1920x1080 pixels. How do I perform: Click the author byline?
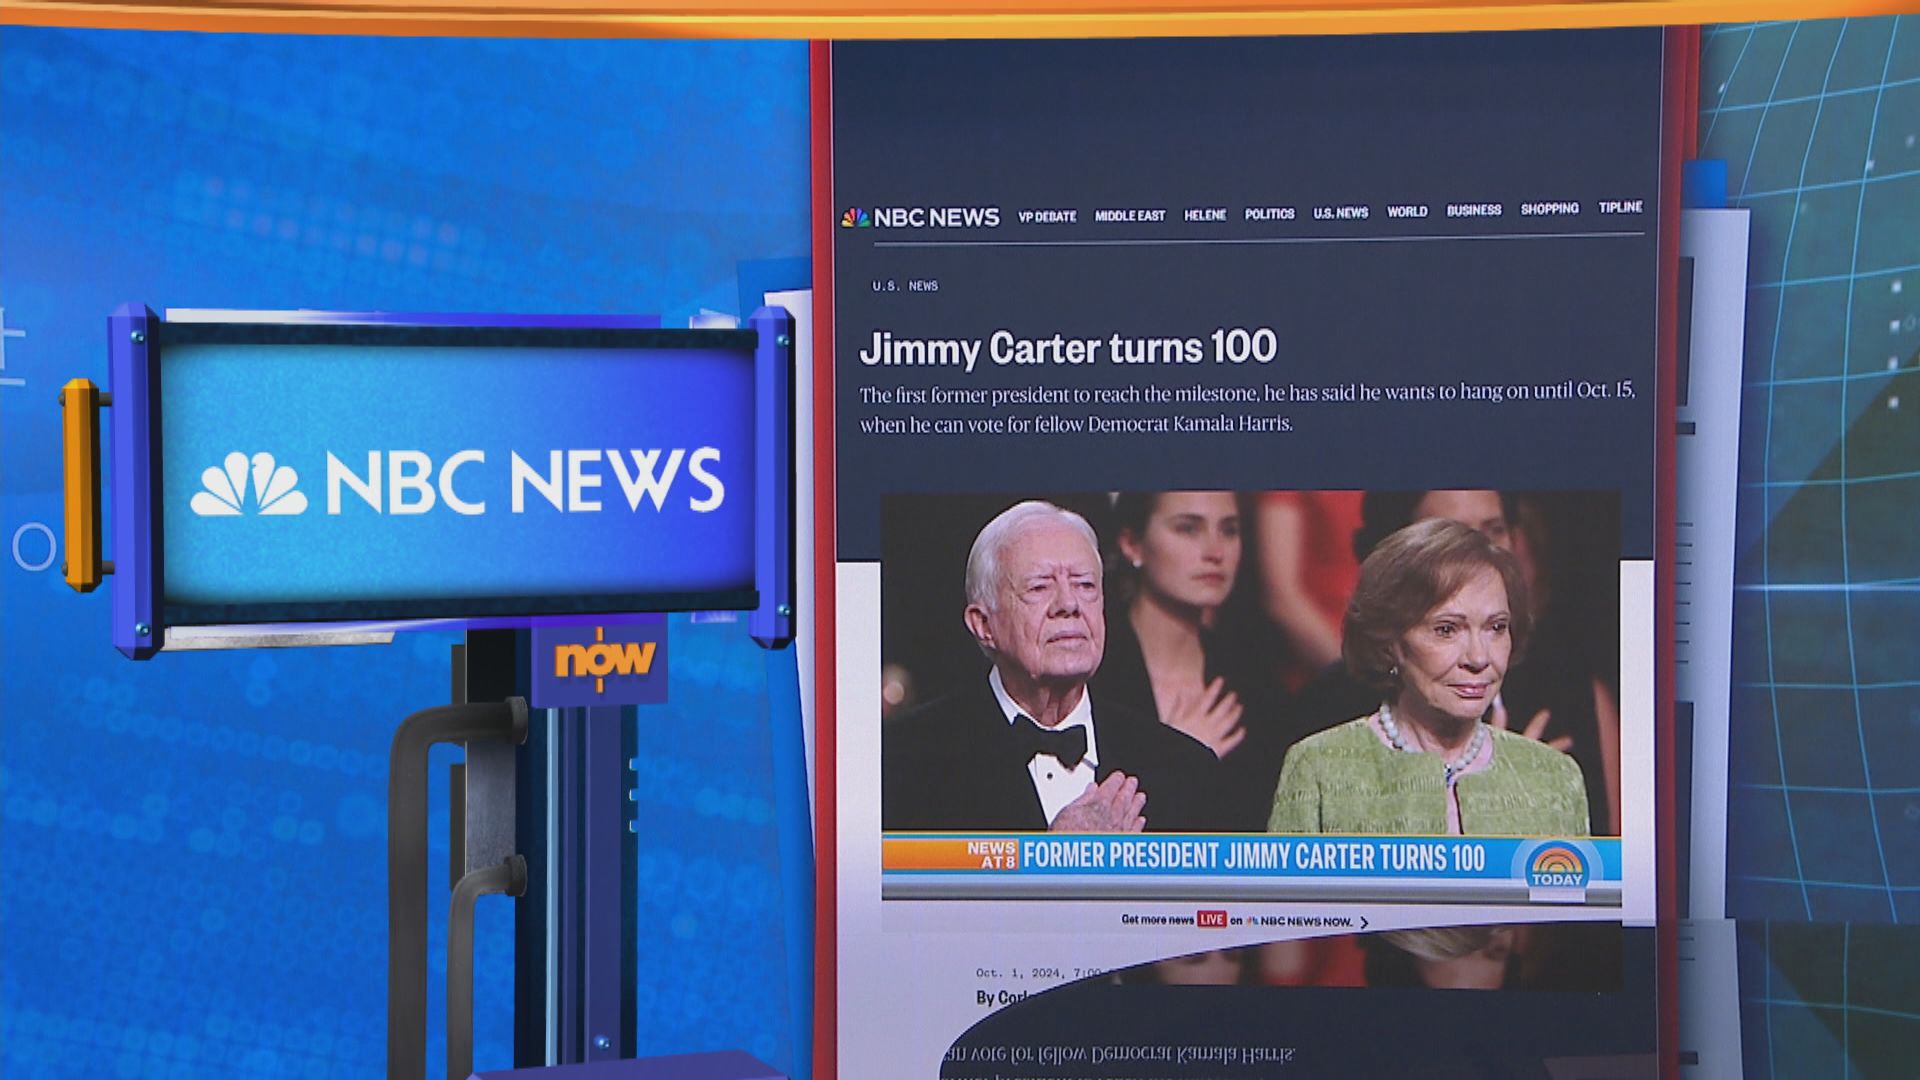click(x=1003, y=997)
